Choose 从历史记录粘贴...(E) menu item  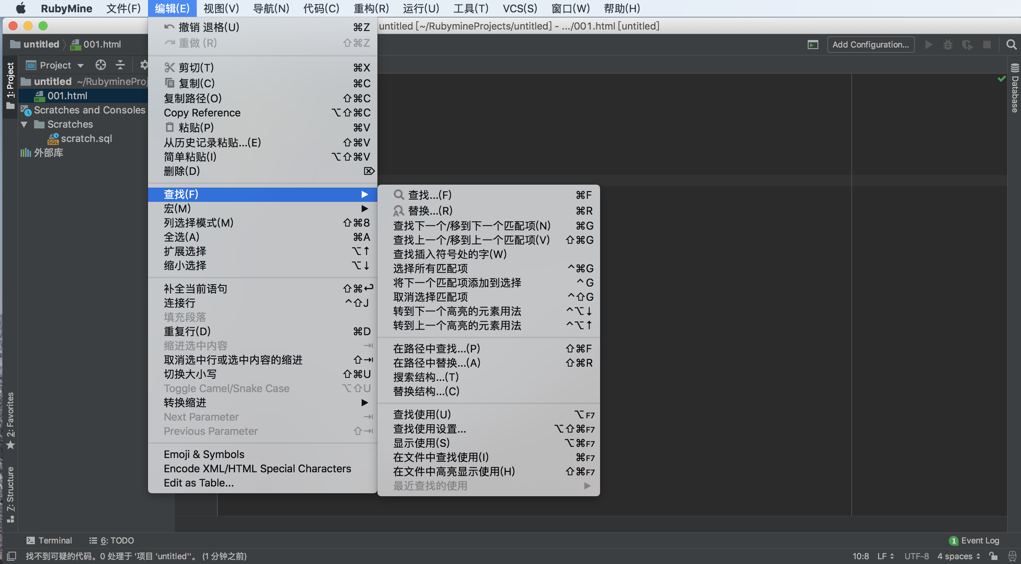click(262, 143)
